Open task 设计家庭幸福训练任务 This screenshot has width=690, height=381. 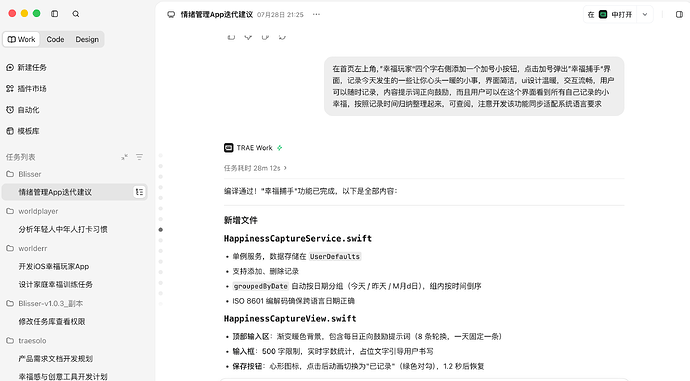(x=55, y=284)
